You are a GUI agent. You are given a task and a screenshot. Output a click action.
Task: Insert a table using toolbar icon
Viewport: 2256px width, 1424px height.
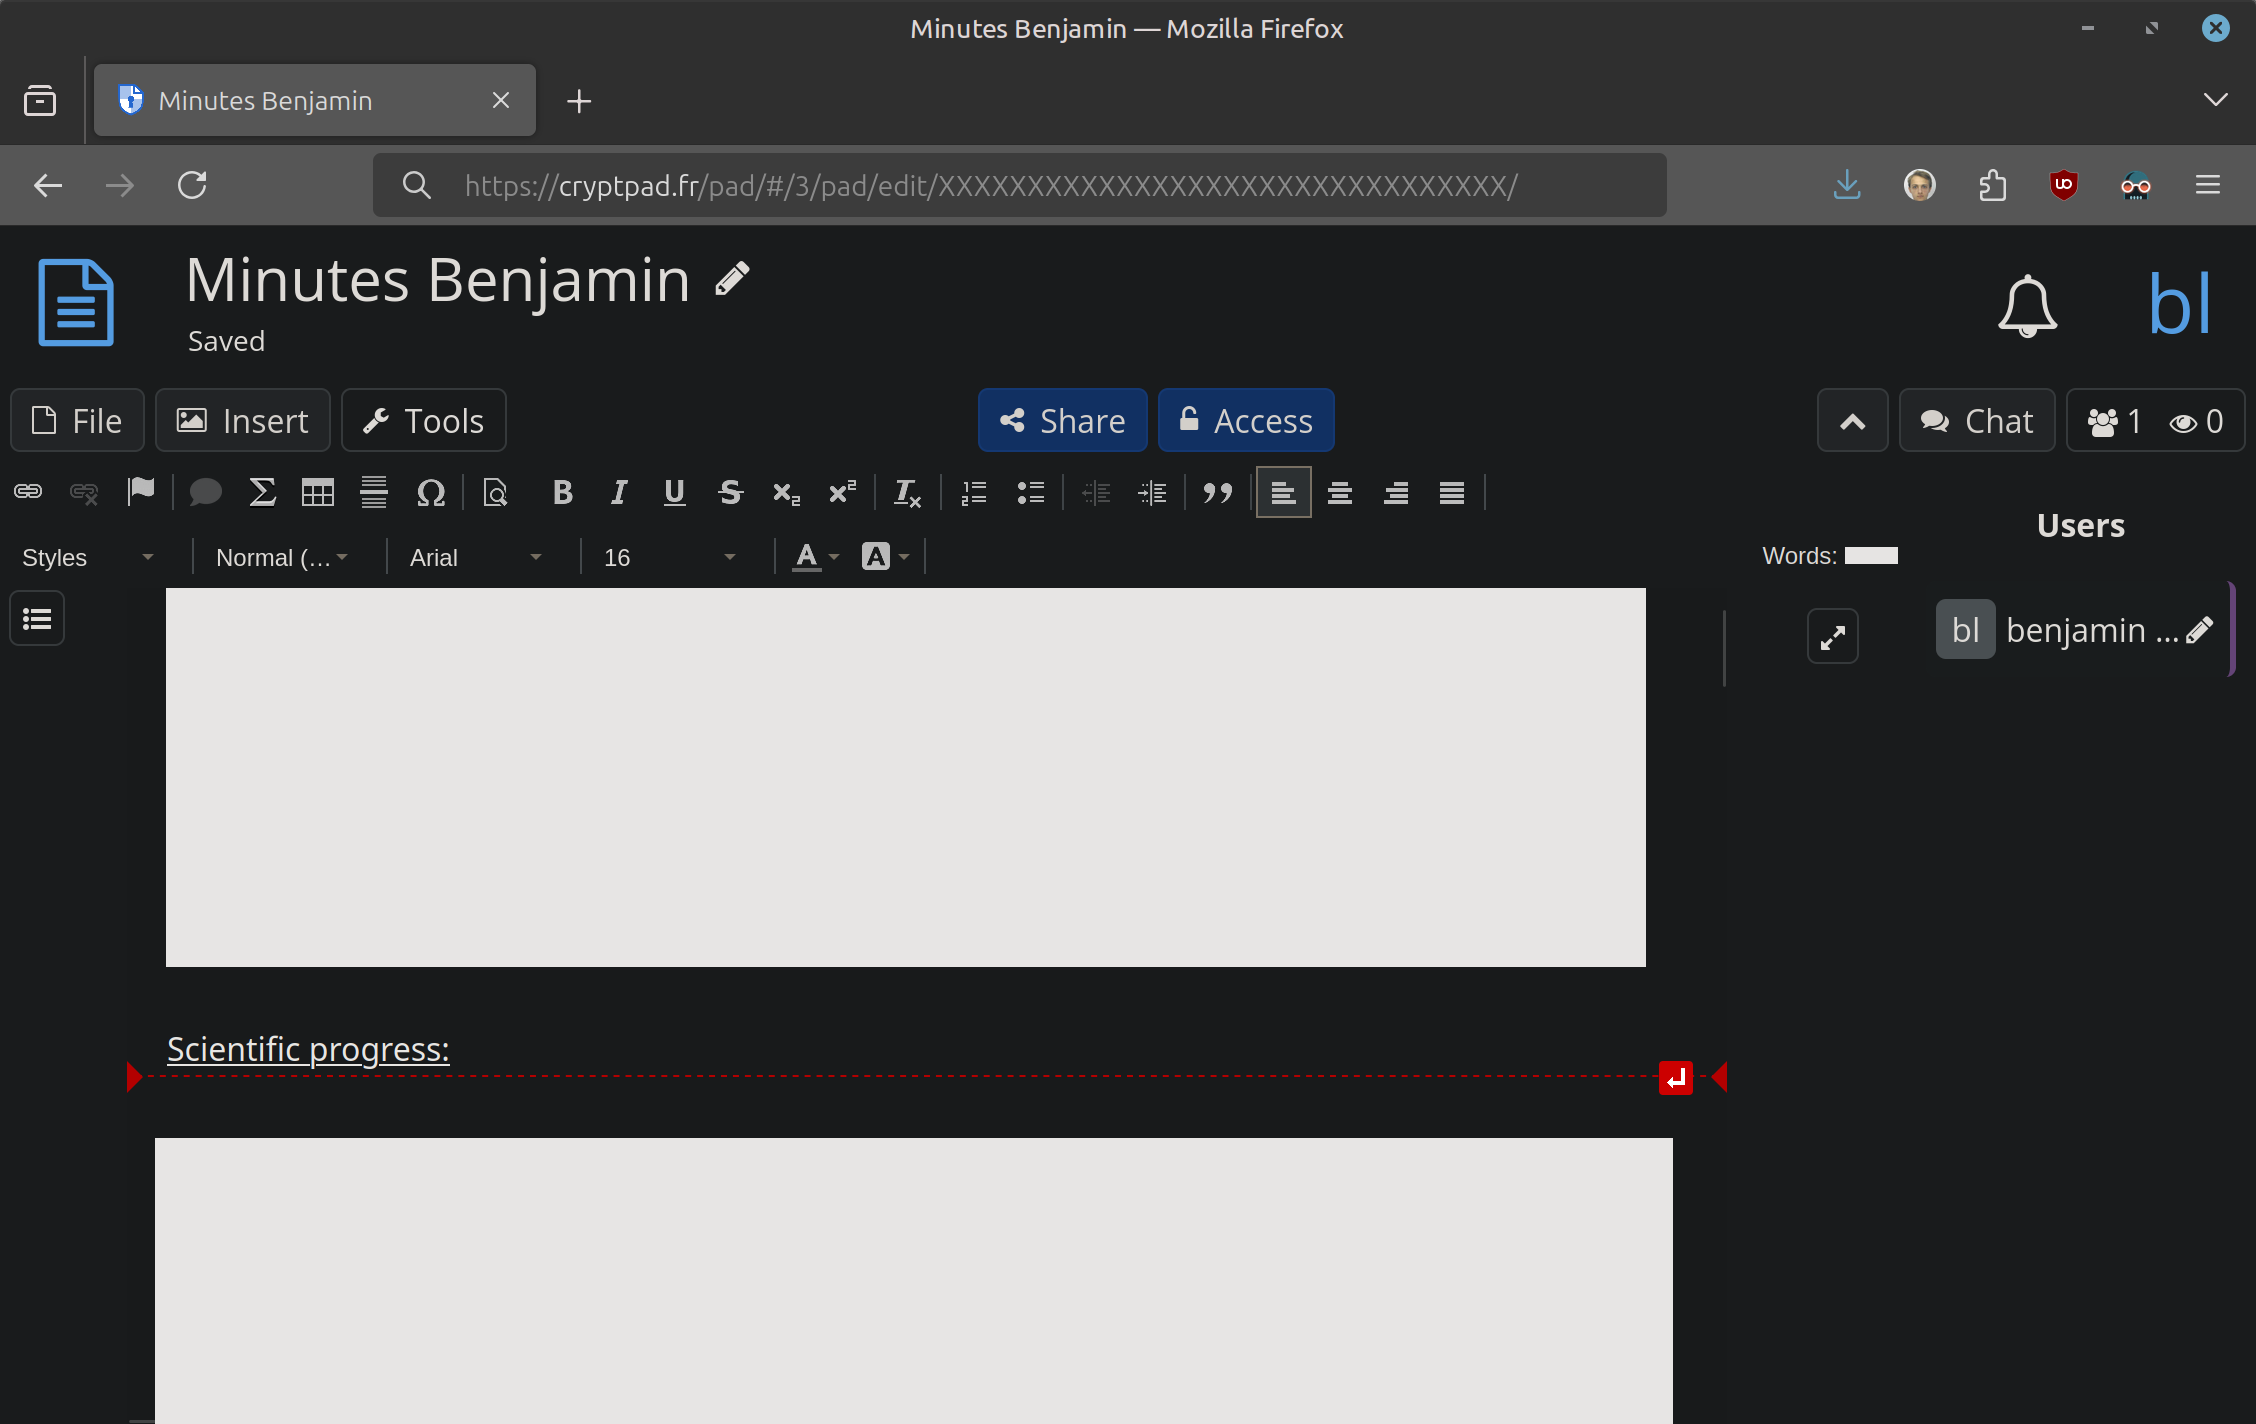pos(318,492)
